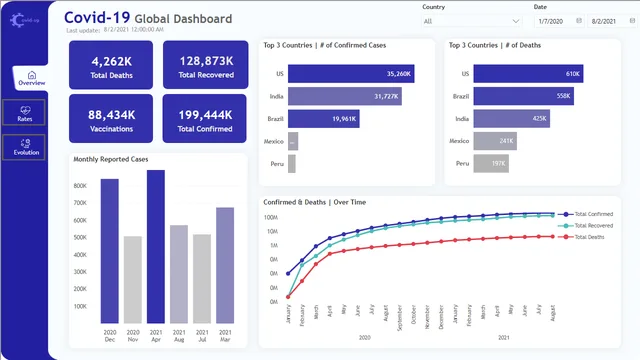Click the Covid-19 Global Dashboard heading
The image size is (640, 360).
tap(148, 18)
